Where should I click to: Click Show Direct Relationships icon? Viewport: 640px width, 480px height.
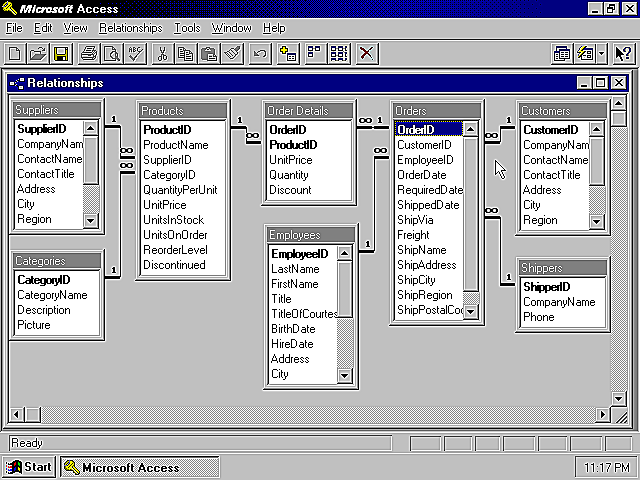[315, 54]
